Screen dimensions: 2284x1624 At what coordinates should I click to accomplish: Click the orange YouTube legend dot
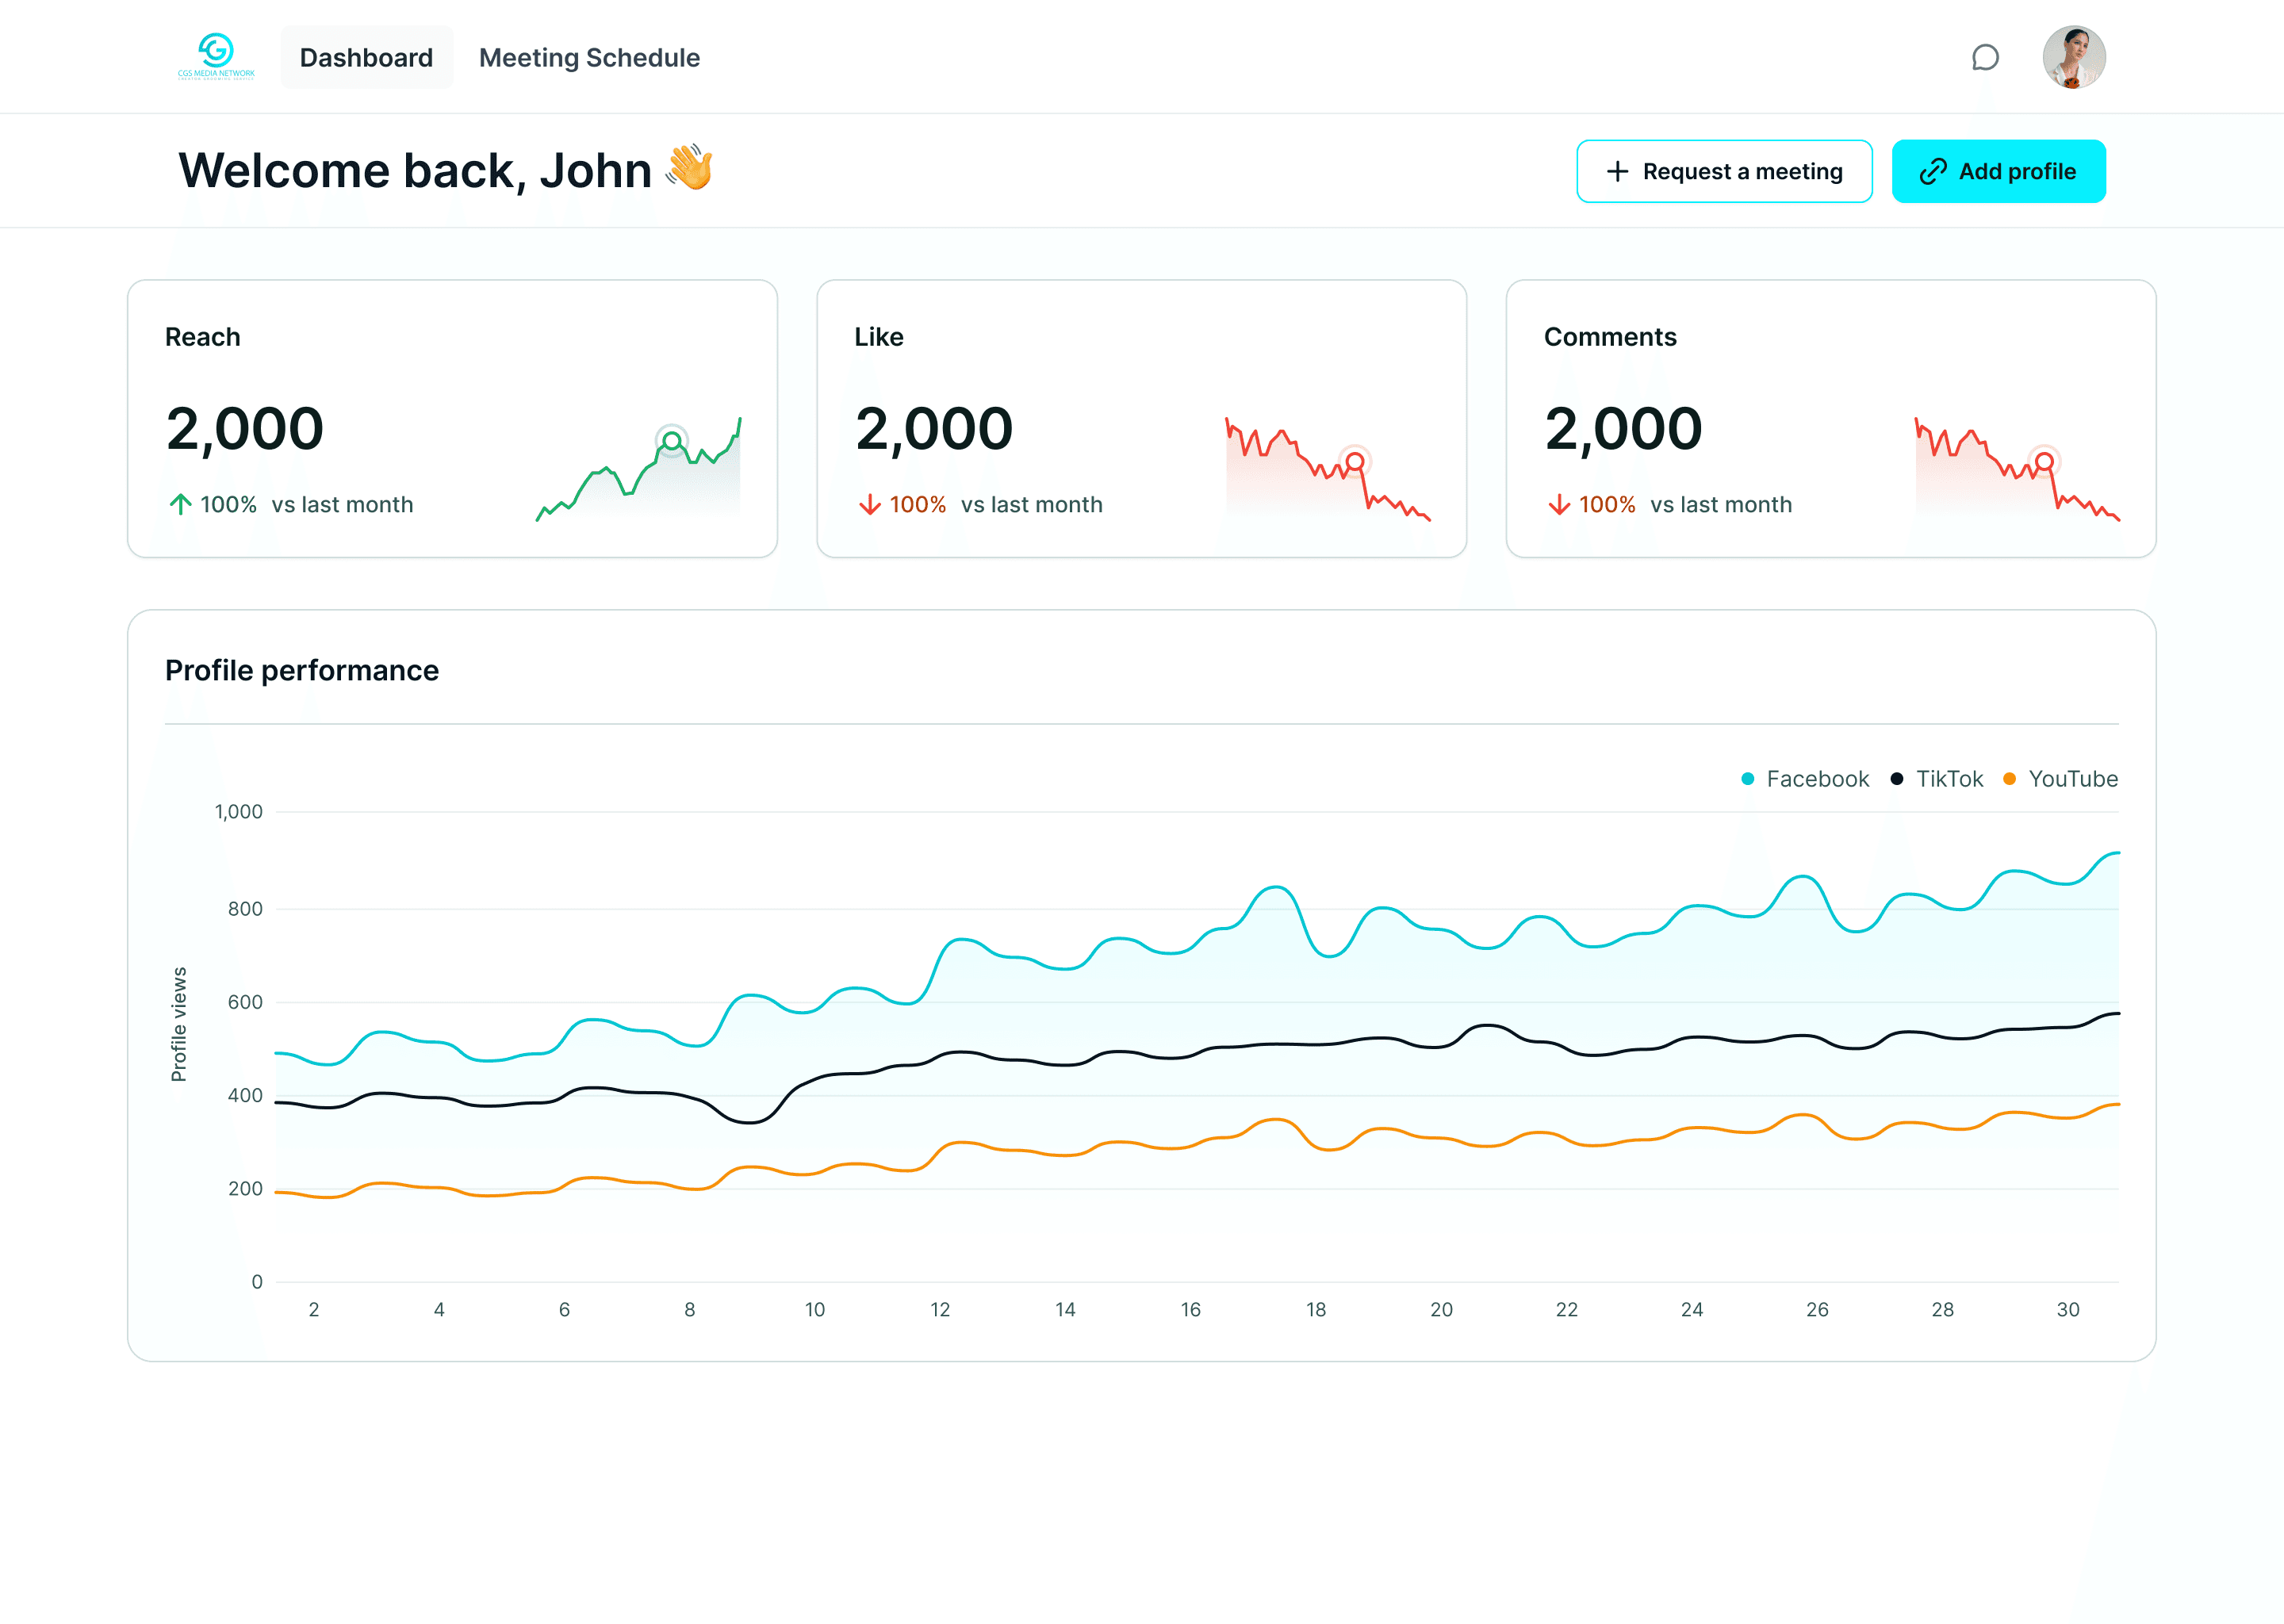point(2009,779)
